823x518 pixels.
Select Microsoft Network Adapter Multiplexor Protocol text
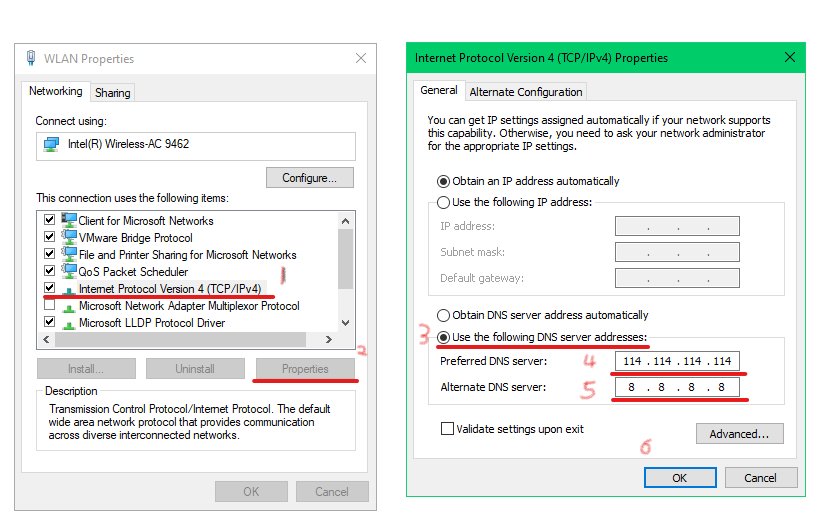pyautogui.click(x=189, y=306)
